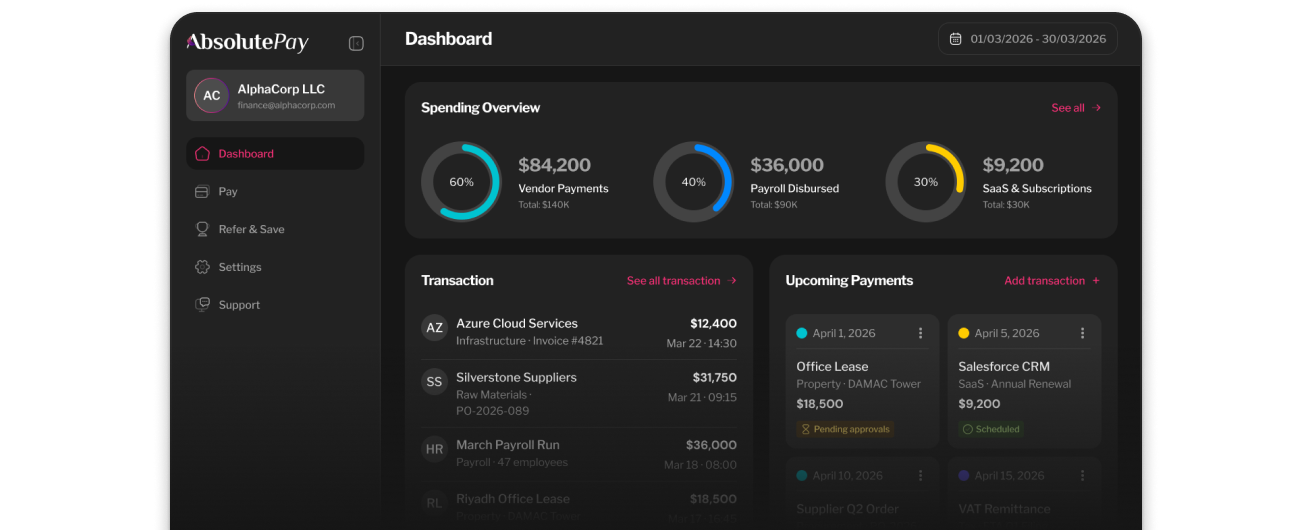This screenshot has width=1312, height=530.
Task: Click the SS avatar for Silverstone Suppliers
Action: [434, 382]
